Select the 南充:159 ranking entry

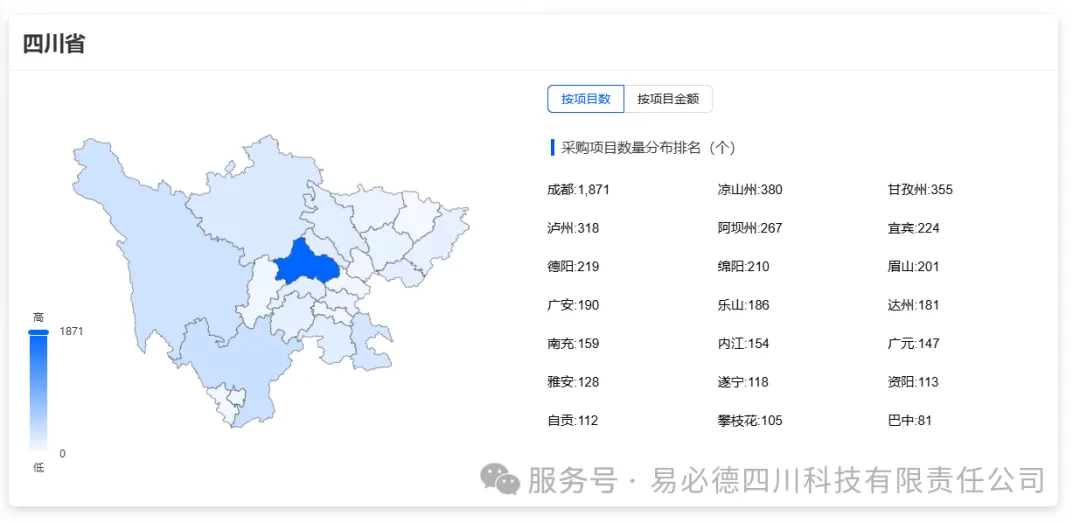click(573, 343)
